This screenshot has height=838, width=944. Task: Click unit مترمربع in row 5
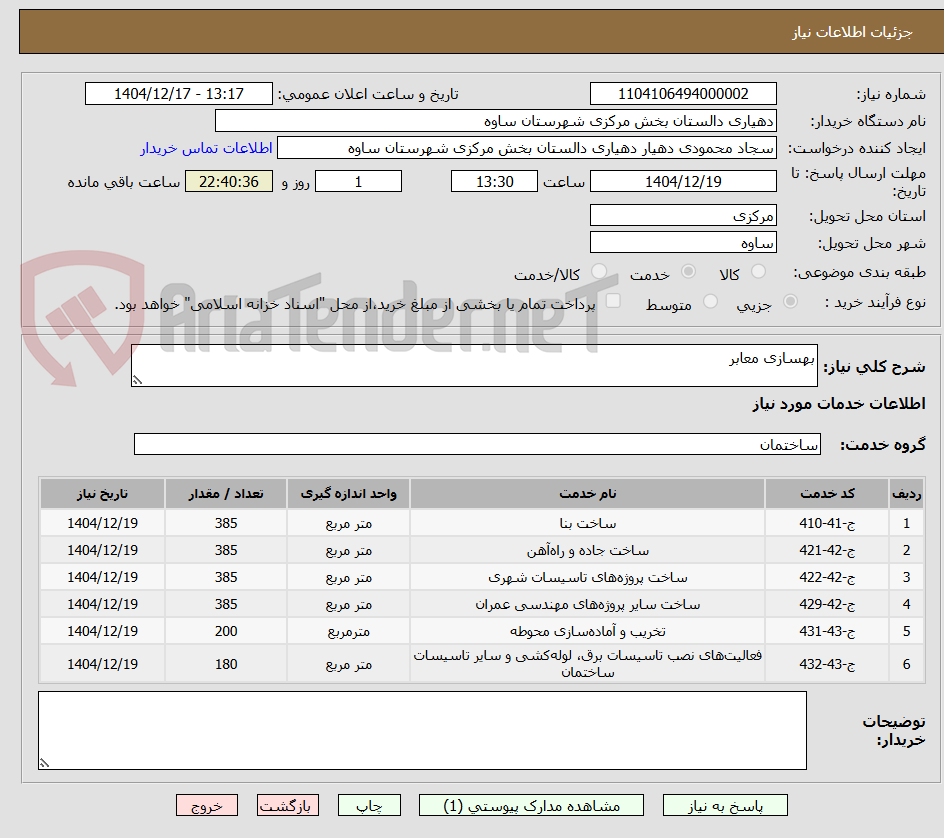pyautogui.click(x=349, y=632)
